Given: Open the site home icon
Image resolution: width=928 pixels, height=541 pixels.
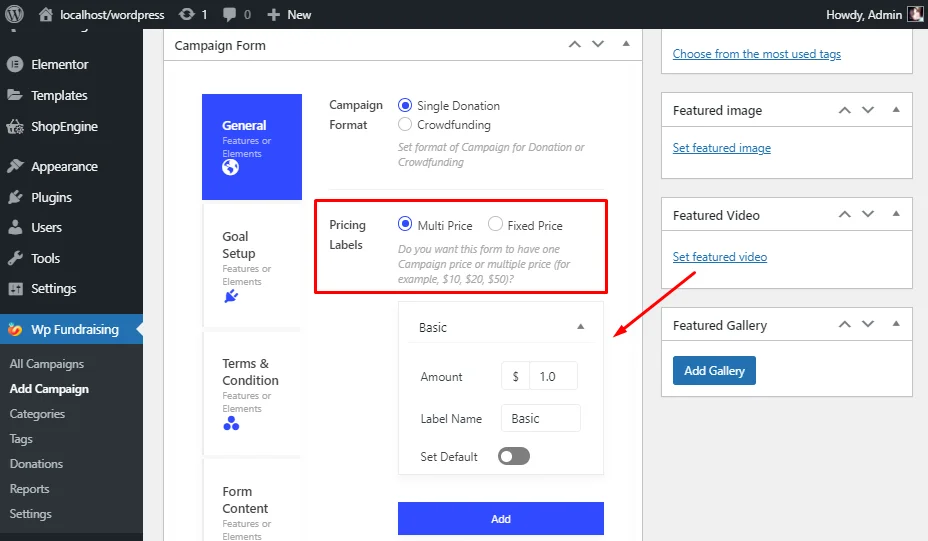Looking at the screenshot, I should tap(46, 14).
